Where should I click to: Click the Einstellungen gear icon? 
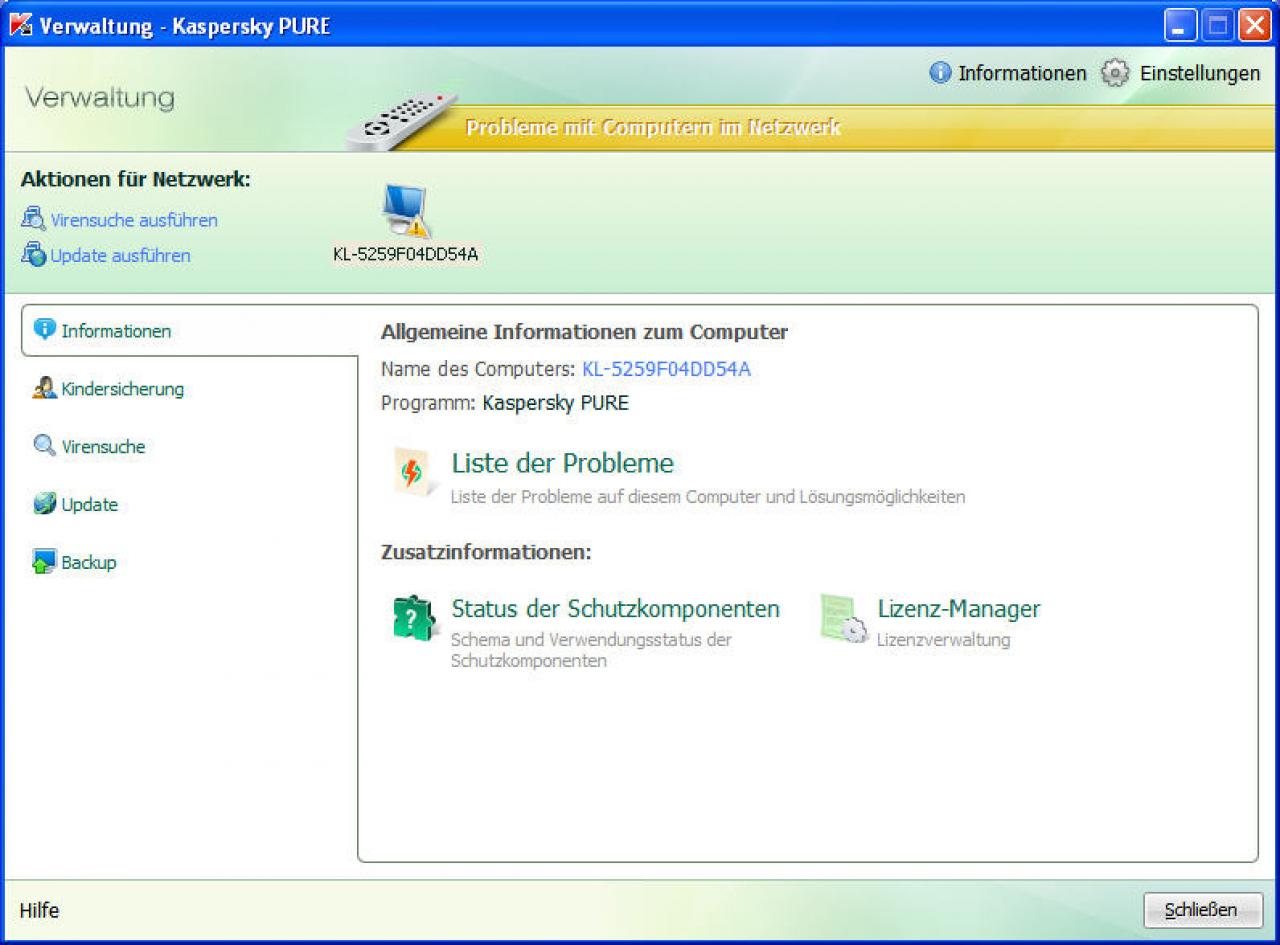[1115, 73]
